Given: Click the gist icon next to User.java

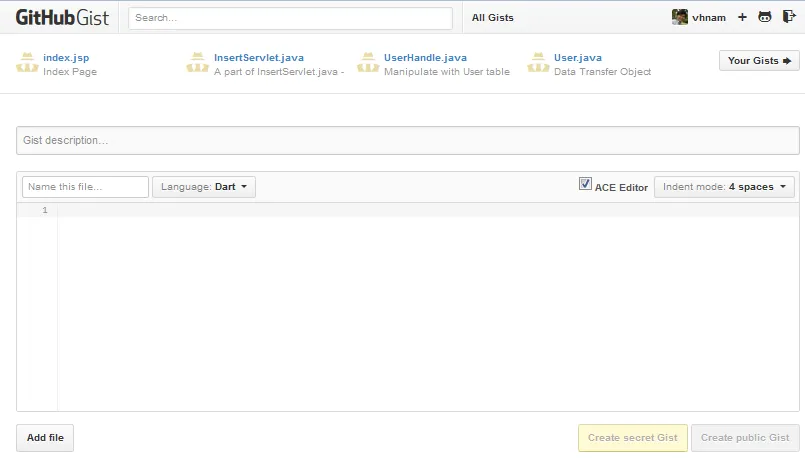Looking at the screenshot, I should pos(537,63).
